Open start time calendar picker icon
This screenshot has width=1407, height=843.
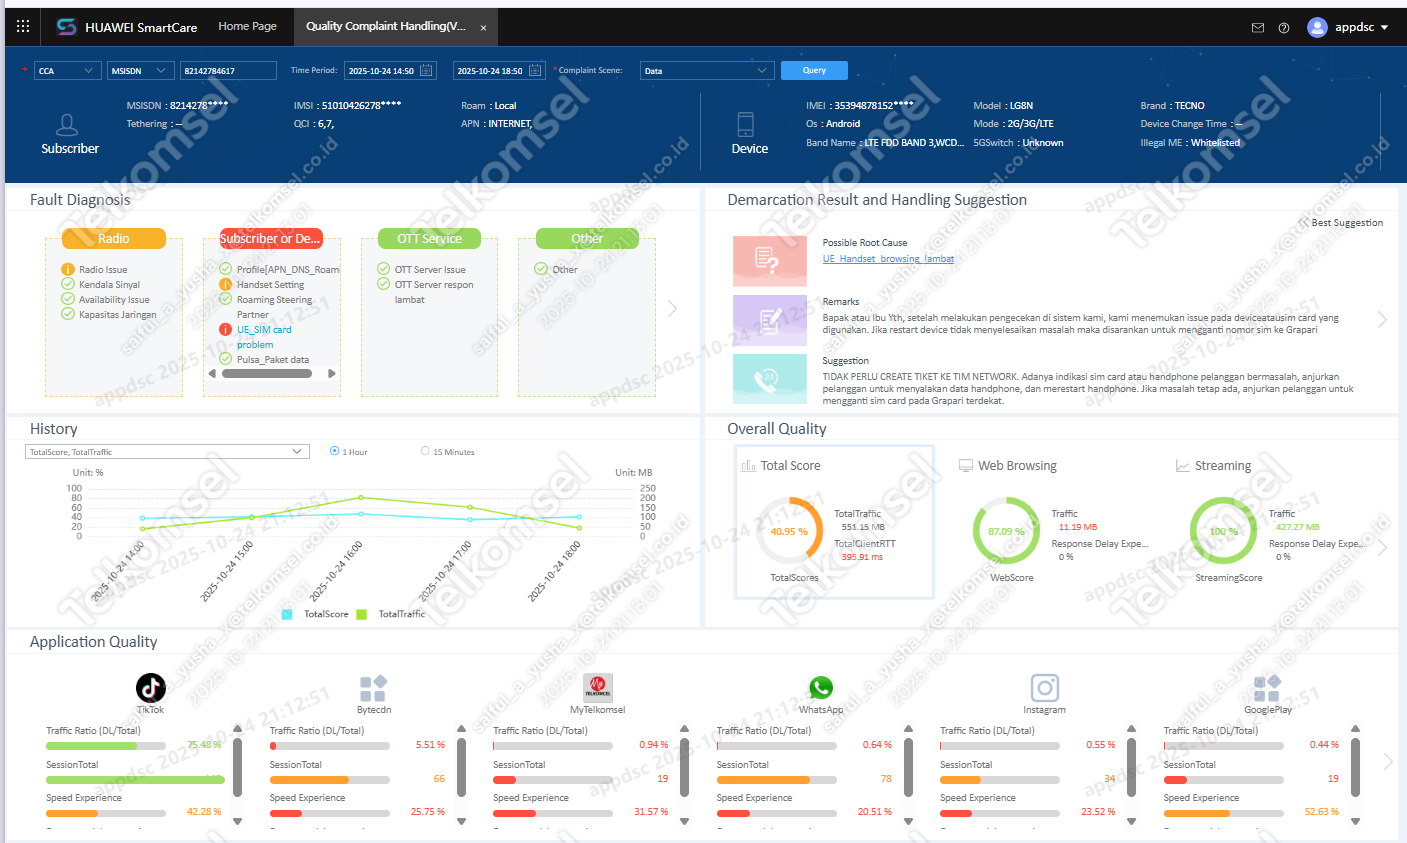pyautogui.click(x=427, y=70)
